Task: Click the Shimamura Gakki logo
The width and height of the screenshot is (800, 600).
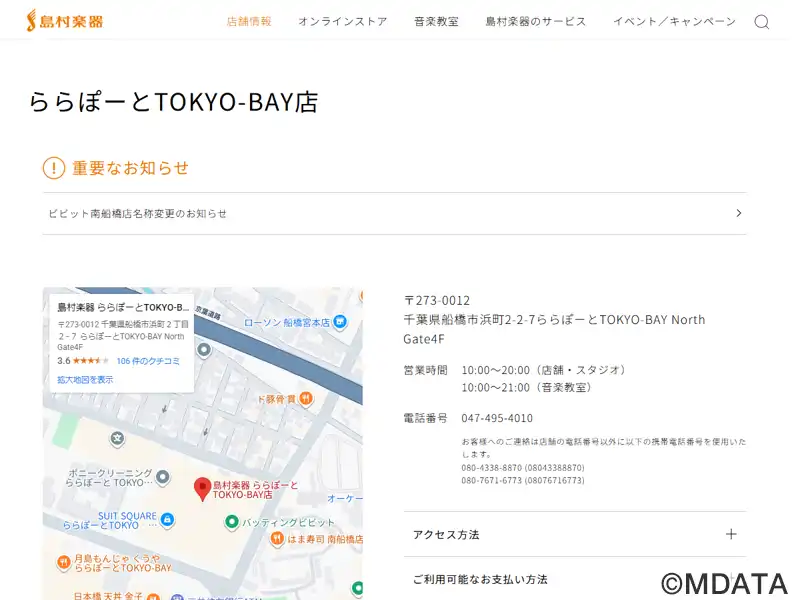Action: (x=64, y=21)
